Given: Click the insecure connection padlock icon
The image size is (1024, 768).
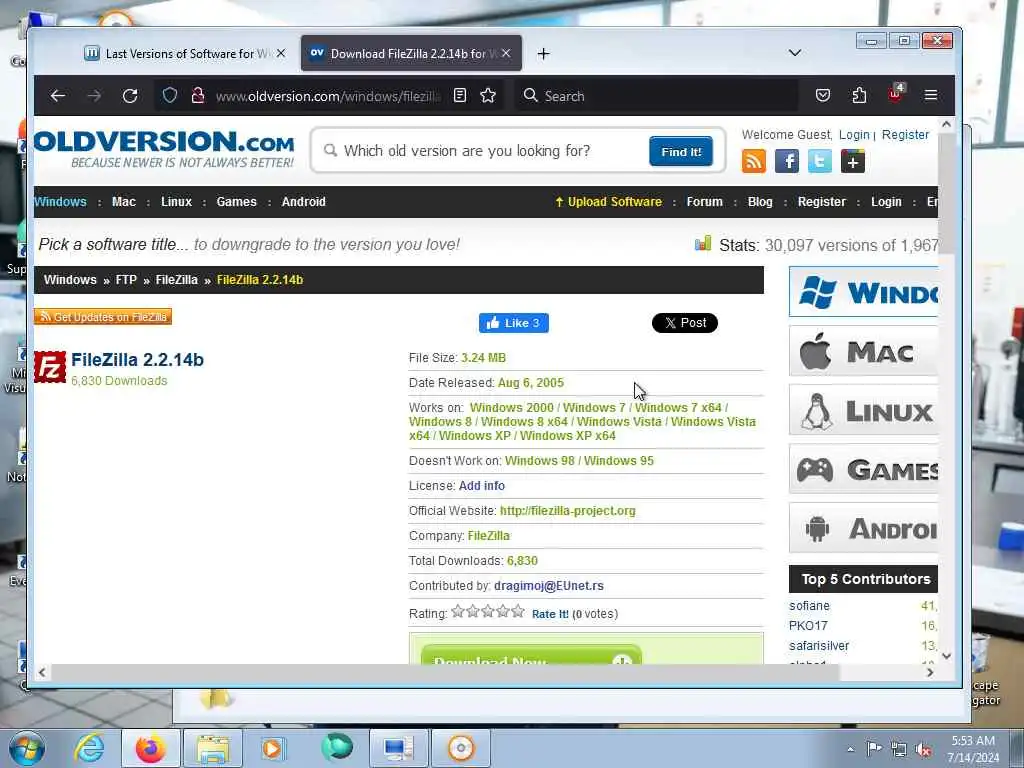Looking at the screenshot, I should pos(197,96).
